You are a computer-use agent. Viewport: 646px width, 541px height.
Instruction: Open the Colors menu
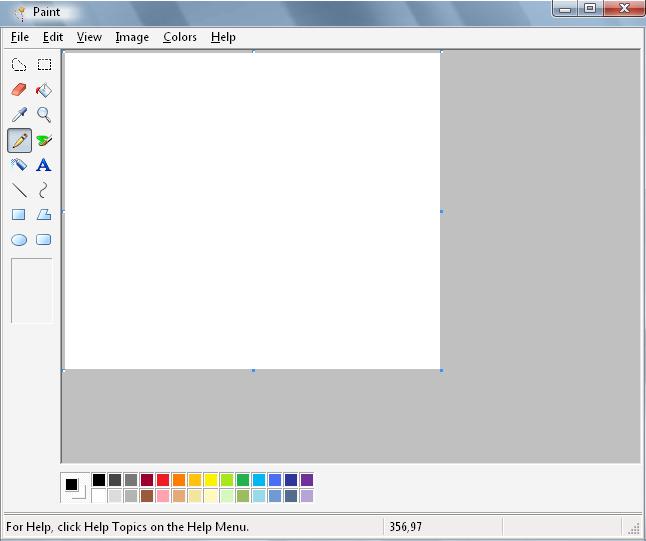[x=180, y=37]
